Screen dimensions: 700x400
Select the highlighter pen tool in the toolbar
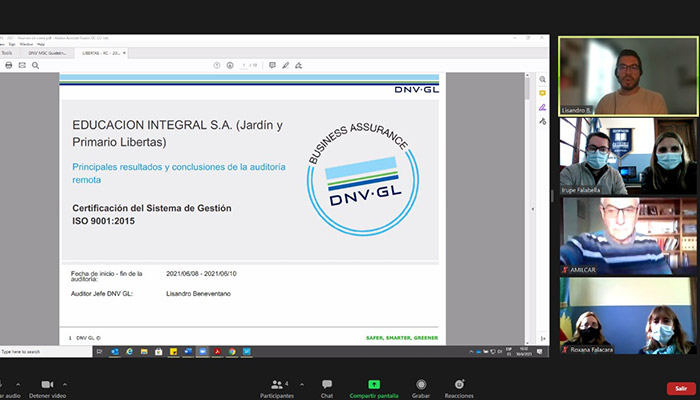tap(285, 65)
